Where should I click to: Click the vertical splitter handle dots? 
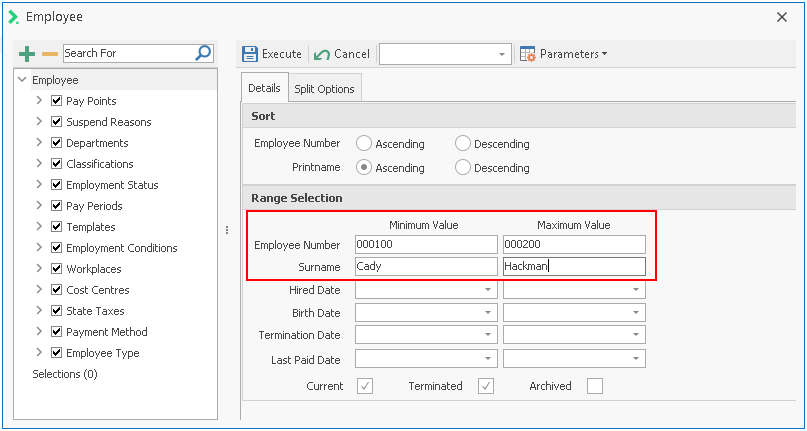tap(229, 230)
